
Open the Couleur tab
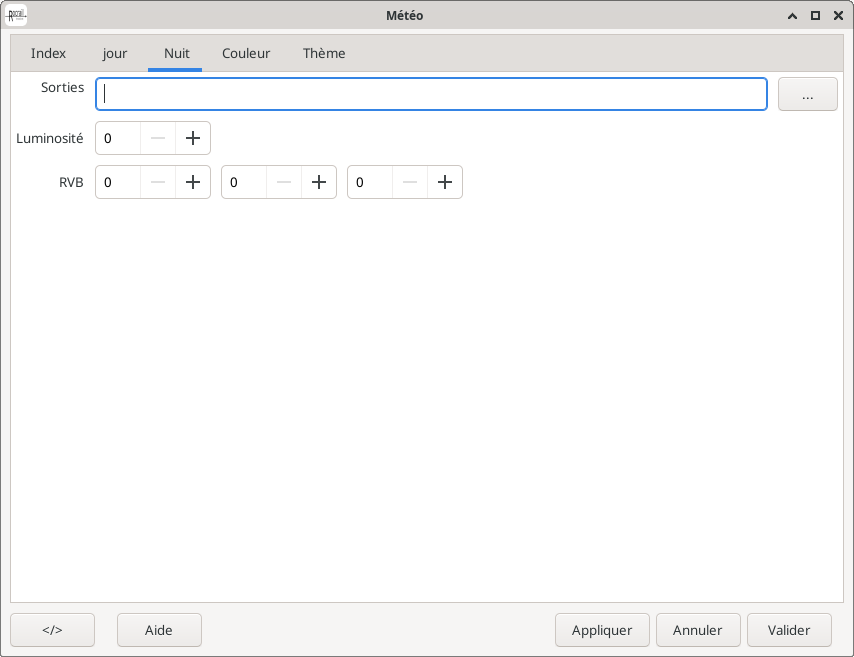coord(246,54)
